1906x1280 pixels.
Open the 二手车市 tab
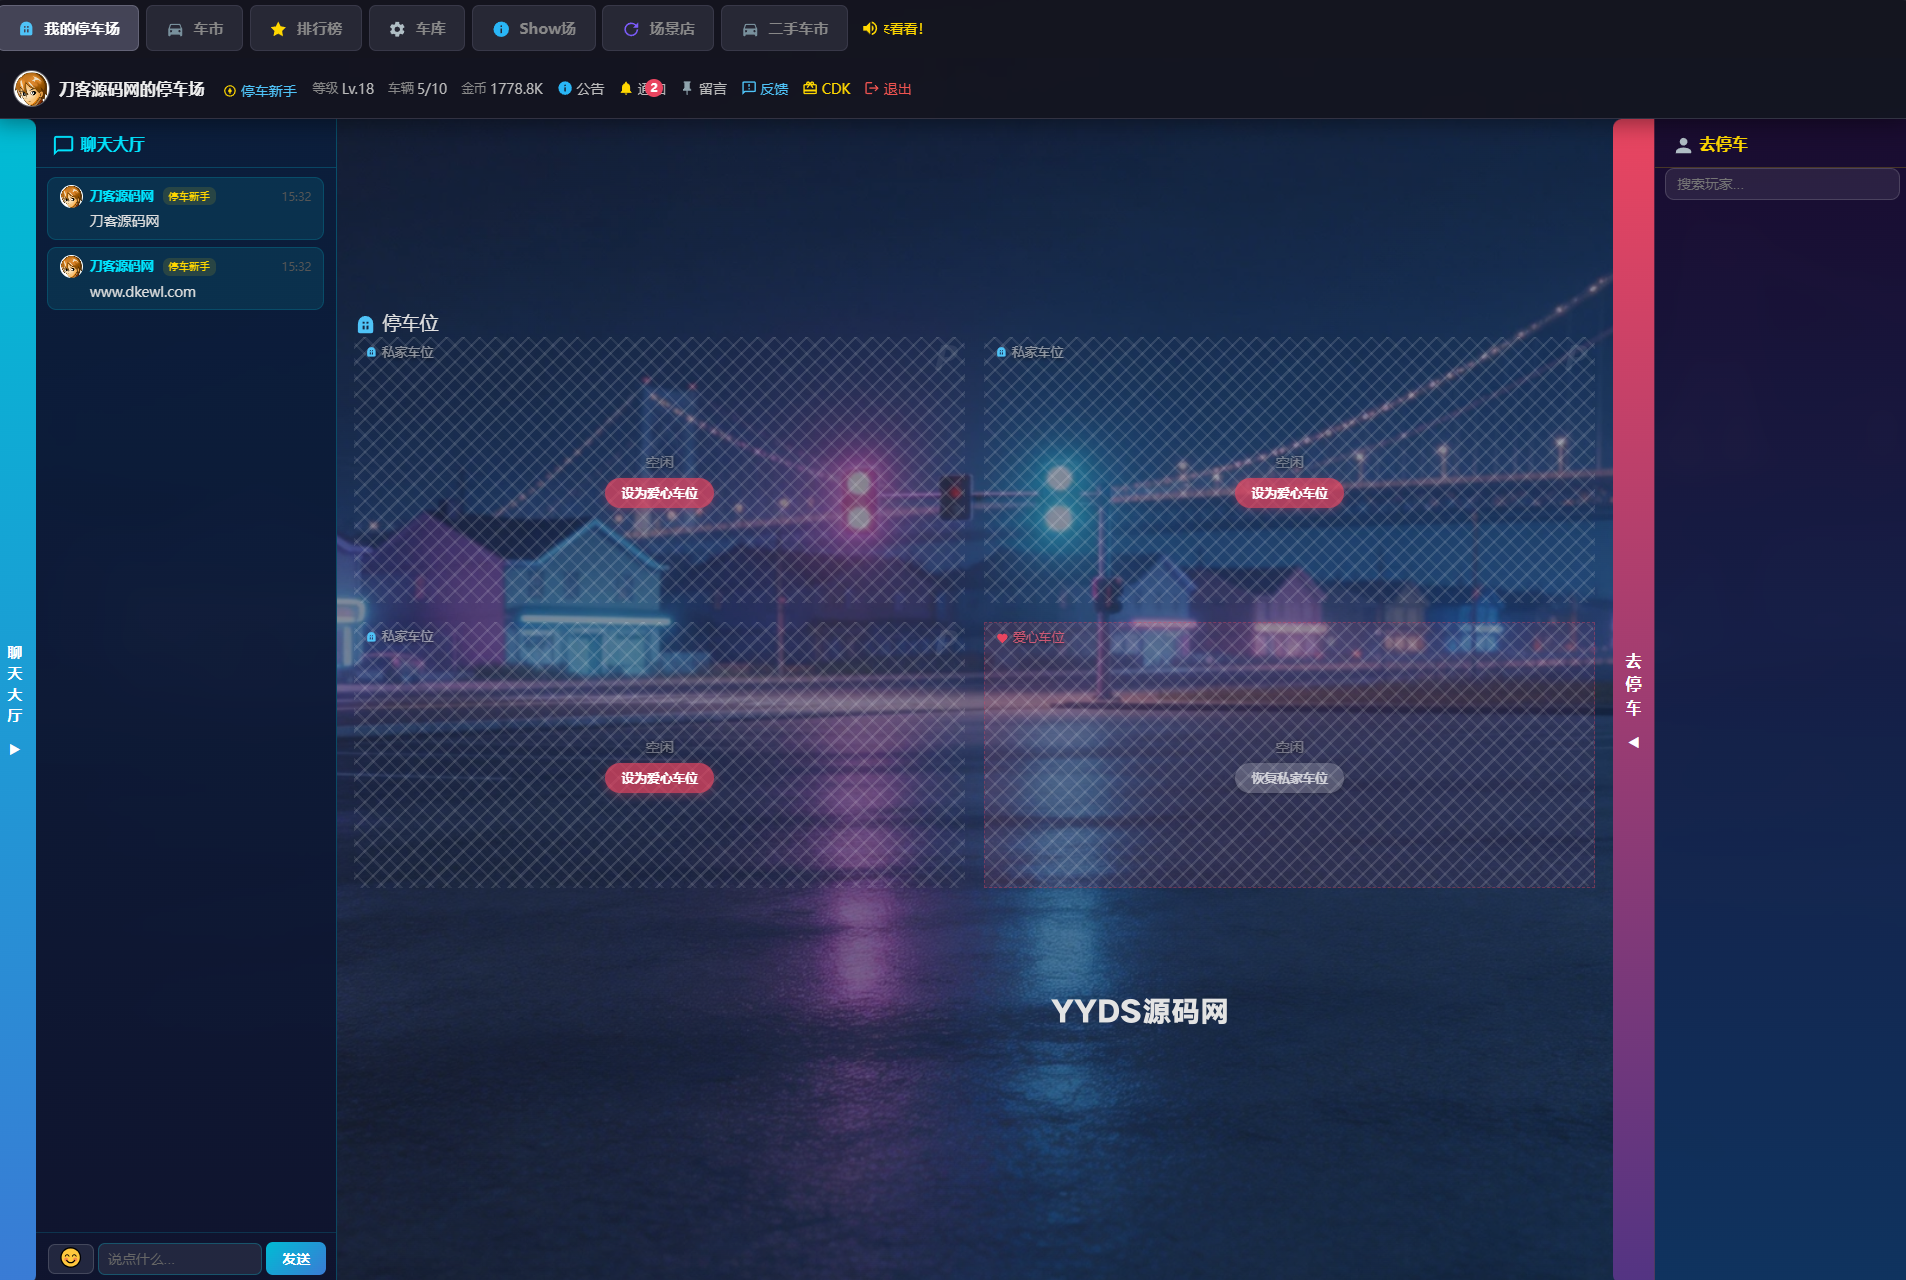pyautogui.click(x=784, y=28)
